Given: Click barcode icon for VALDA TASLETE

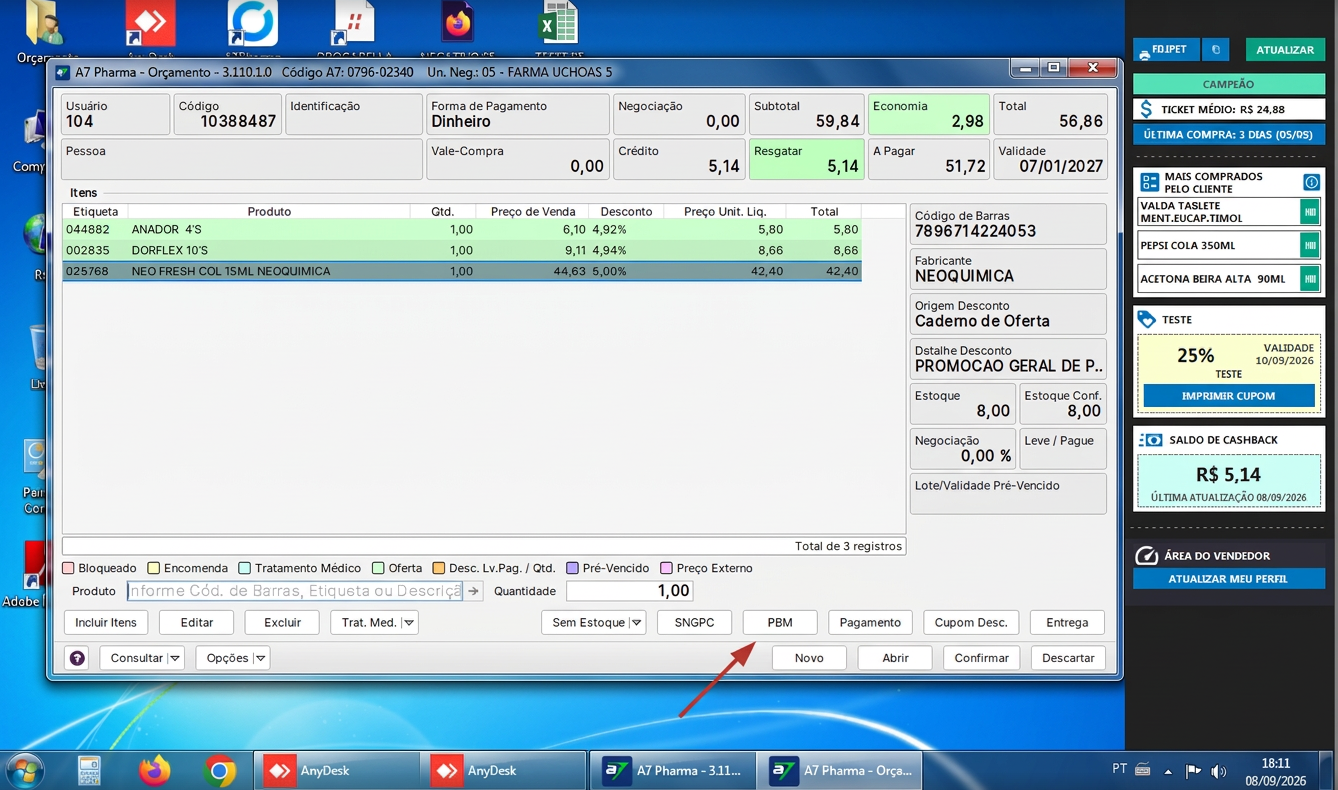Looking at the screenshot, I should pos(1309,211).
